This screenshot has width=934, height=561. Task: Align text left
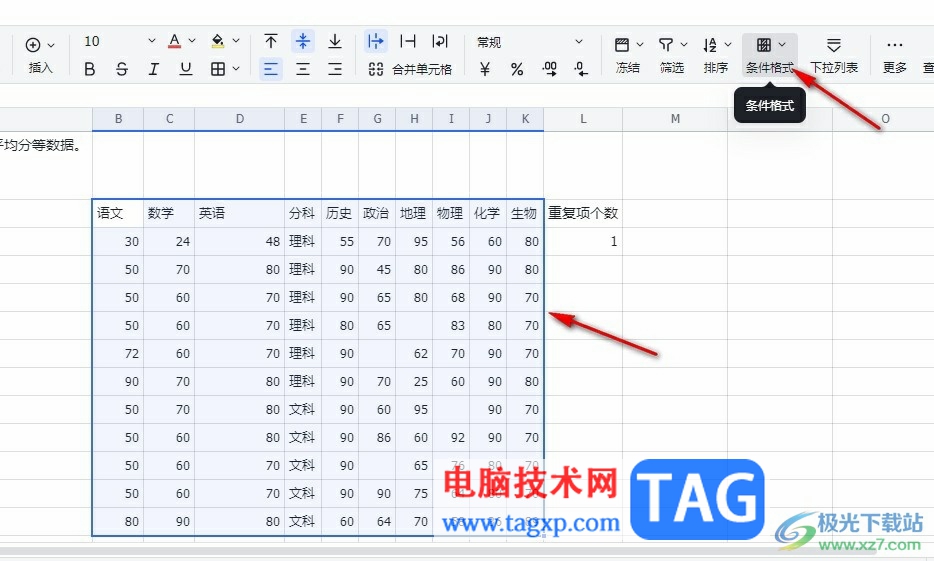click(271, 69)
